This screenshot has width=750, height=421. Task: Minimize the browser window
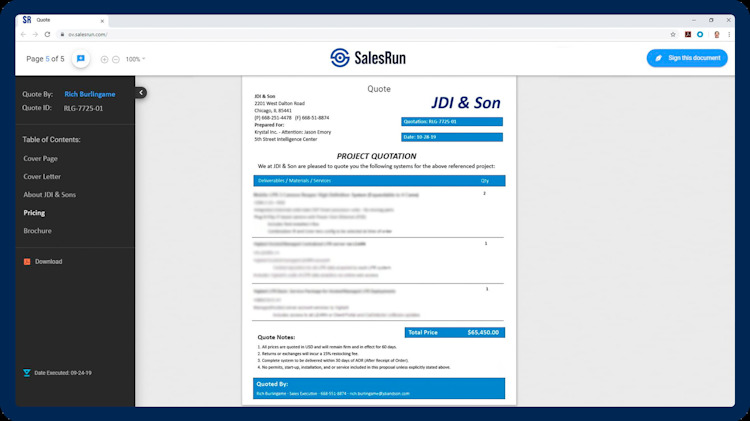click(x=694, y=20)
